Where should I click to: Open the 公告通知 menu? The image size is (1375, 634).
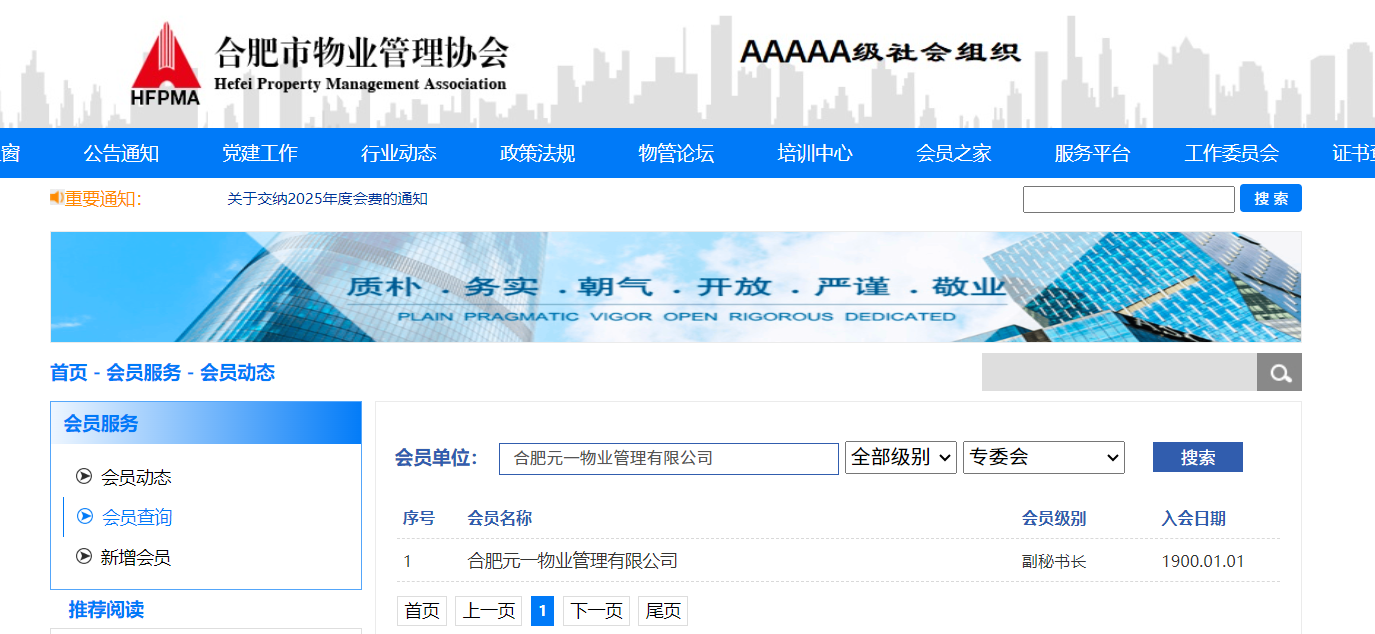click(x=121, y=153)
